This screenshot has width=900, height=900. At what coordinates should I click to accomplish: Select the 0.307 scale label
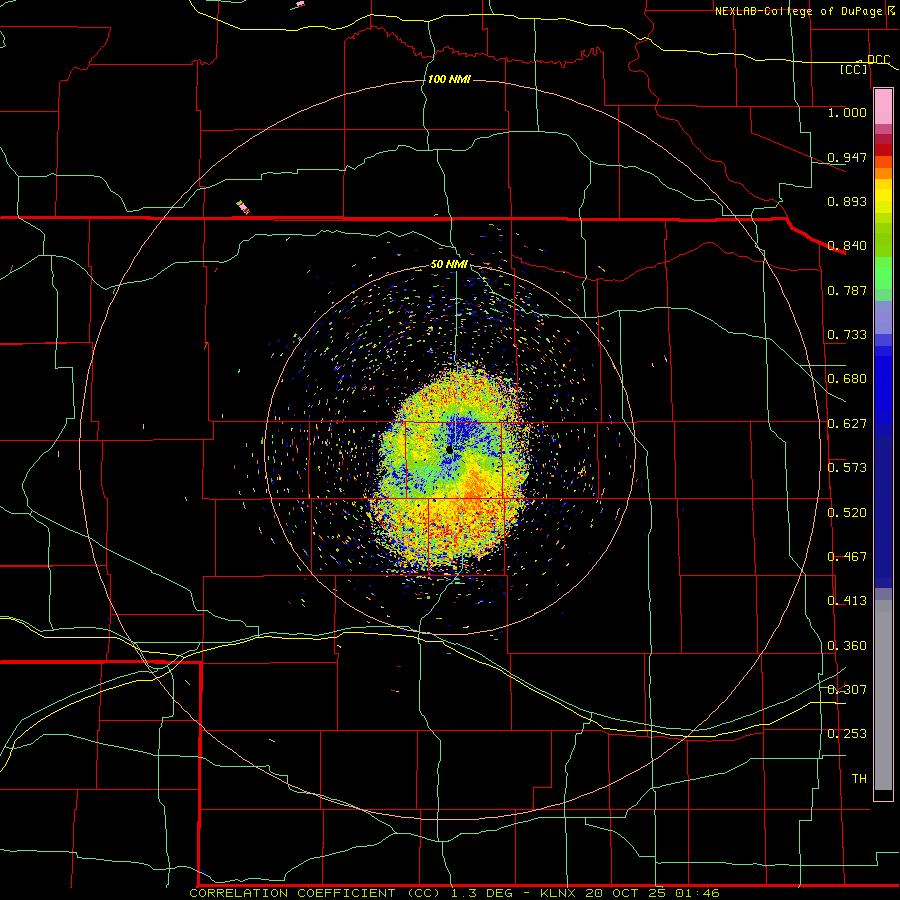pyautogui.click(x=847, y=690)
